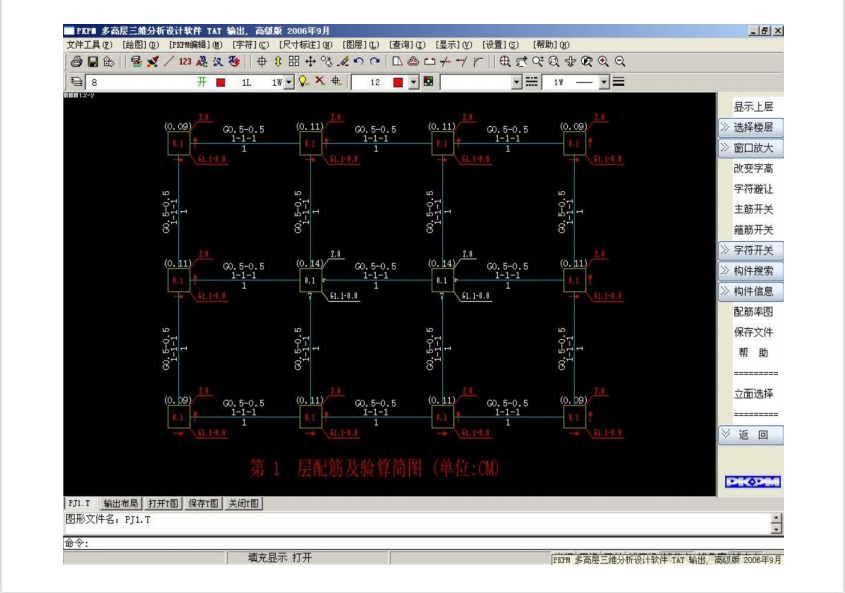The width and height of the screenshot is (845, 593).
Task: Click 输出布局 output layout button
Action: tap(121, 504)
